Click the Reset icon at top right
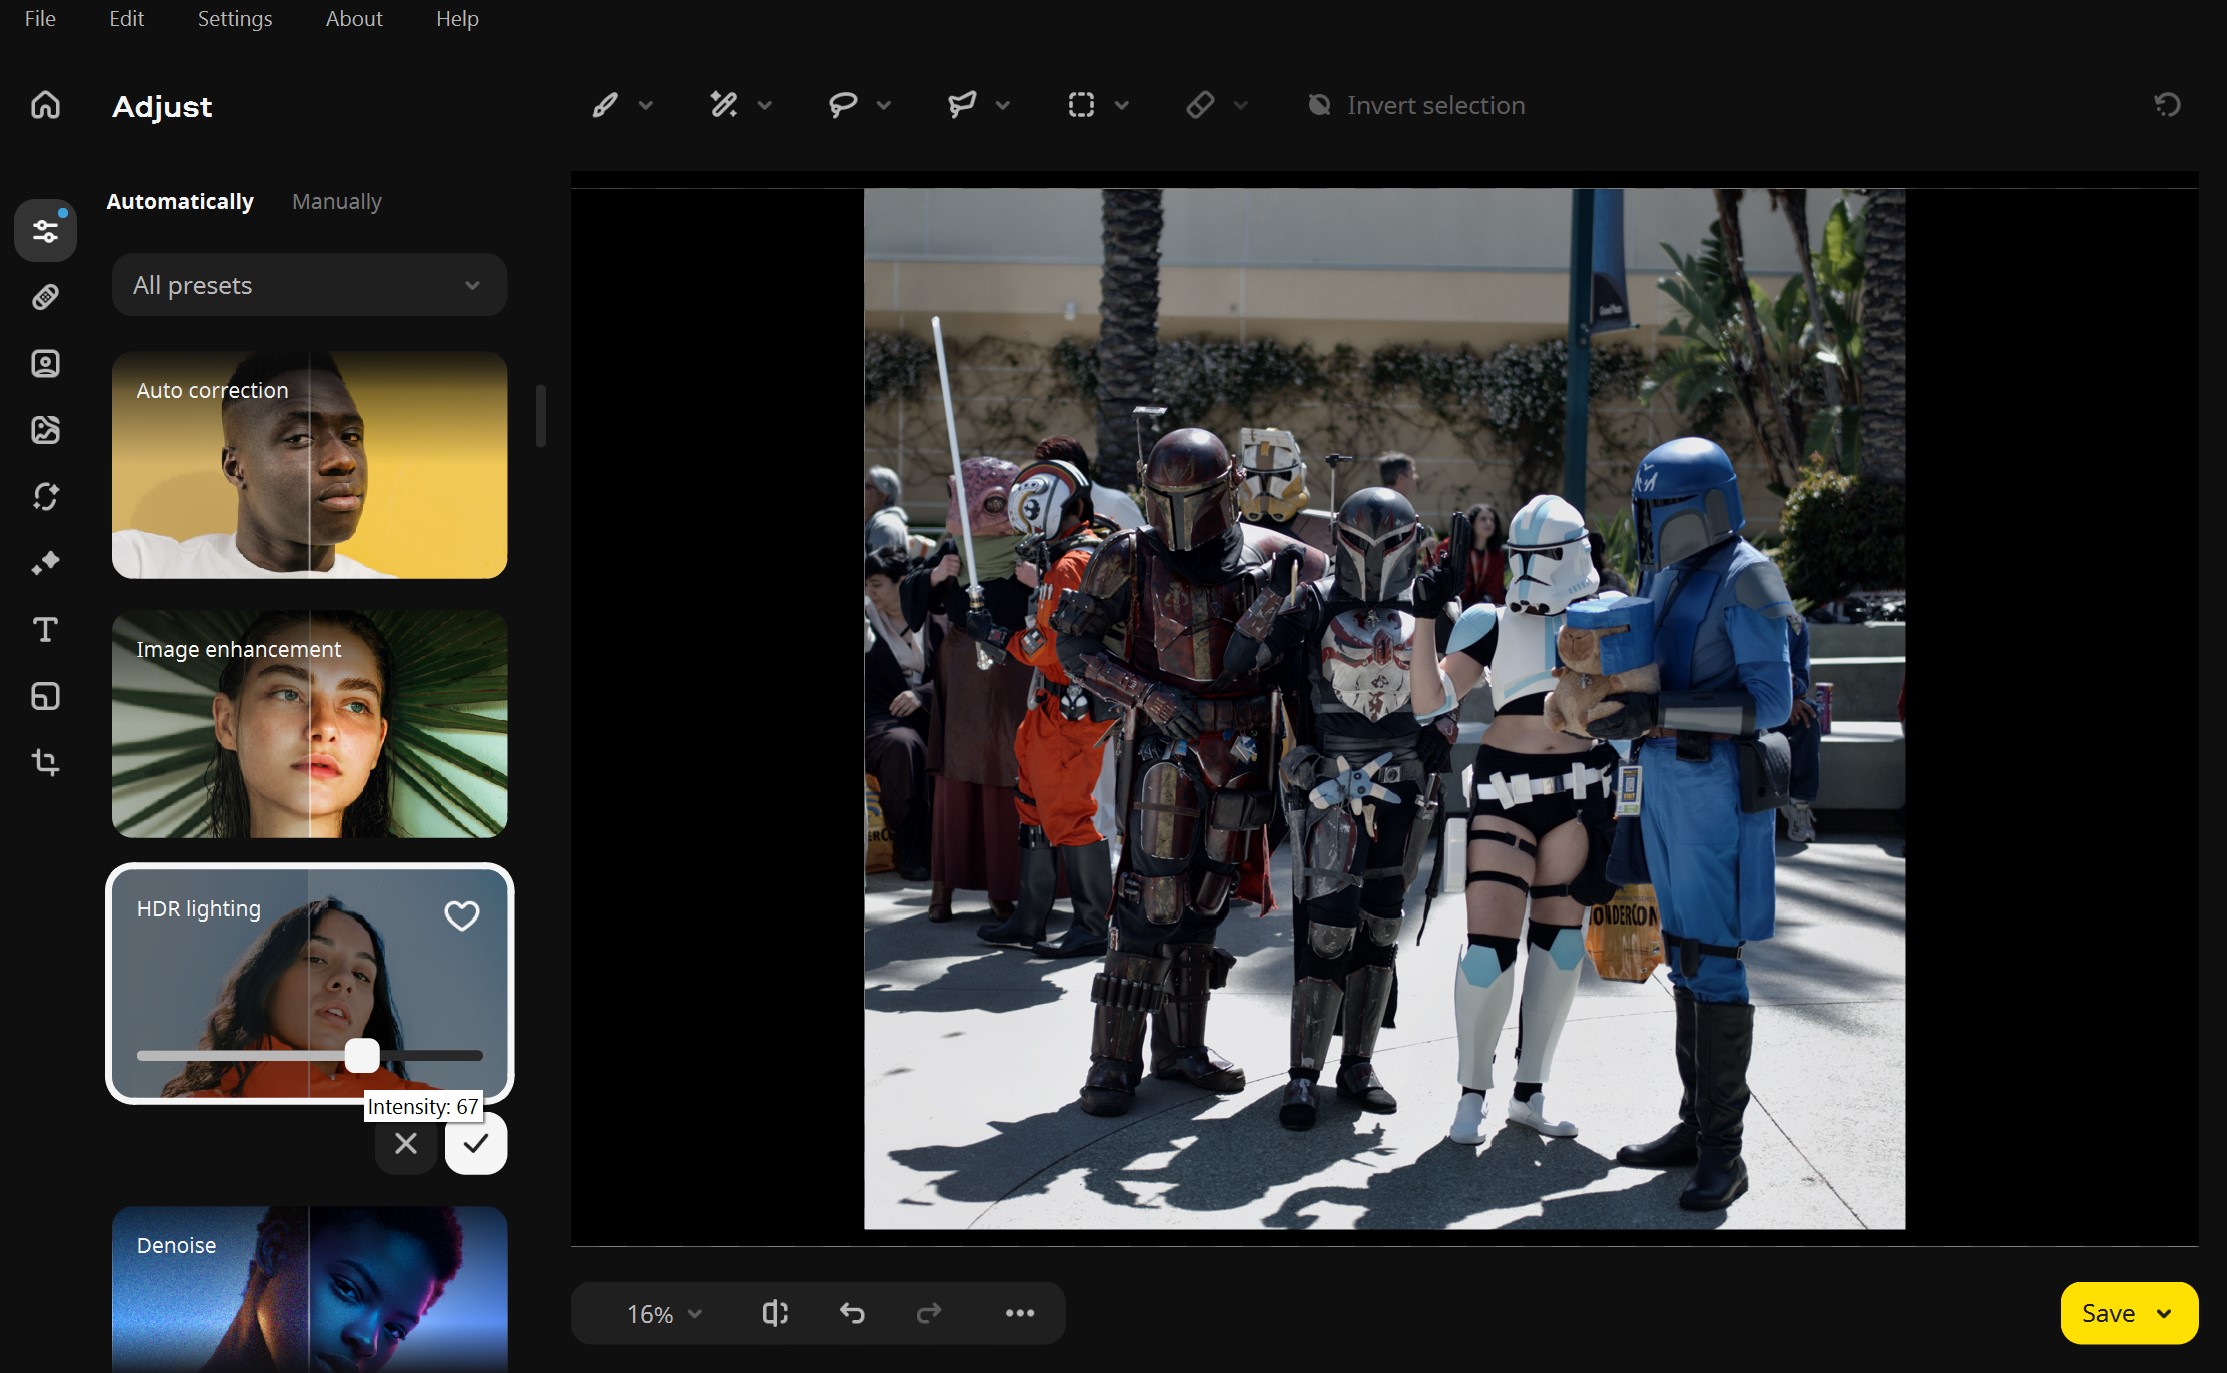The width and height of the screenshot is (2227, 1373). [2167, 105]
